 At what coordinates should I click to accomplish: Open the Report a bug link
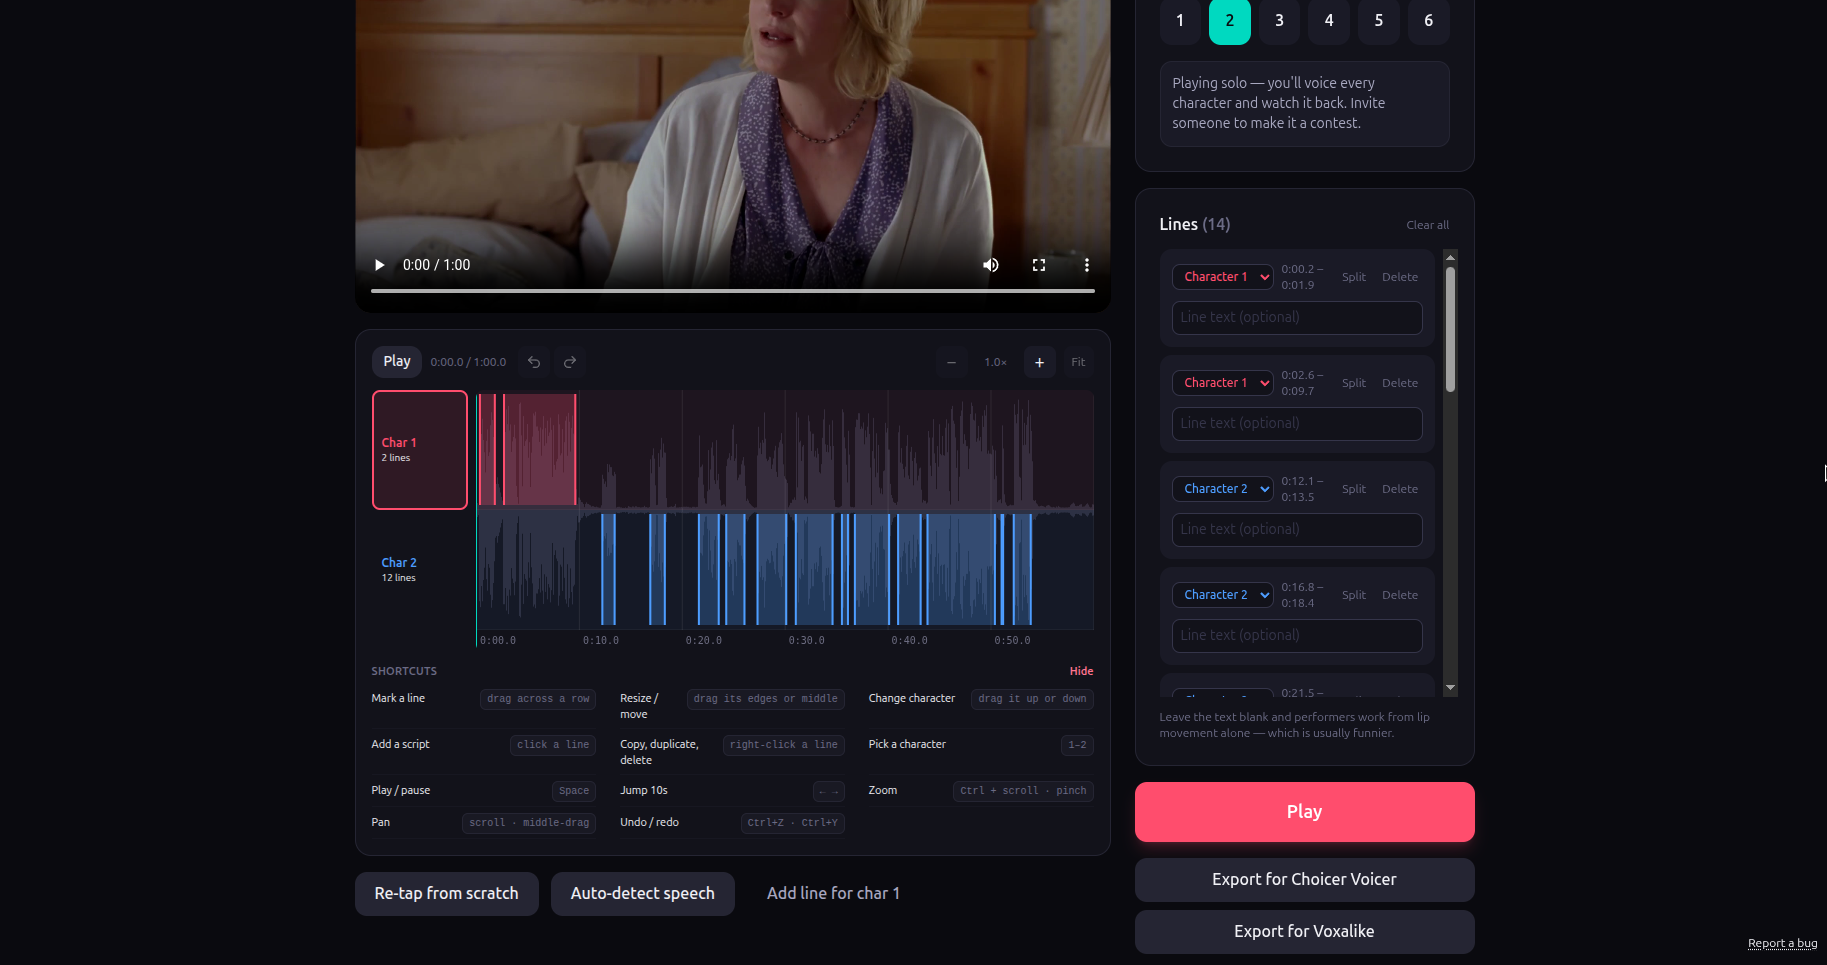coord(1782,943)
